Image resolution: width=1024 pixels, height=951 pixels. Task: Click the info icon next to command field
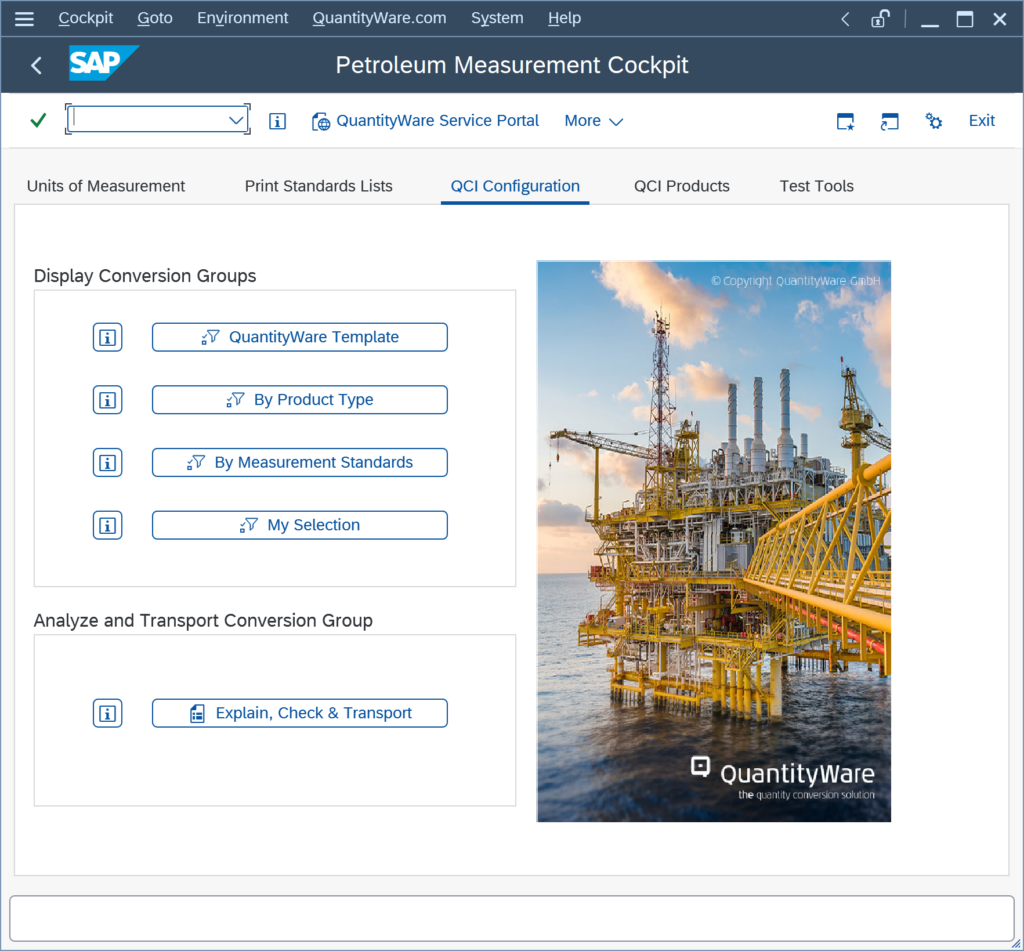coord(277,121)
